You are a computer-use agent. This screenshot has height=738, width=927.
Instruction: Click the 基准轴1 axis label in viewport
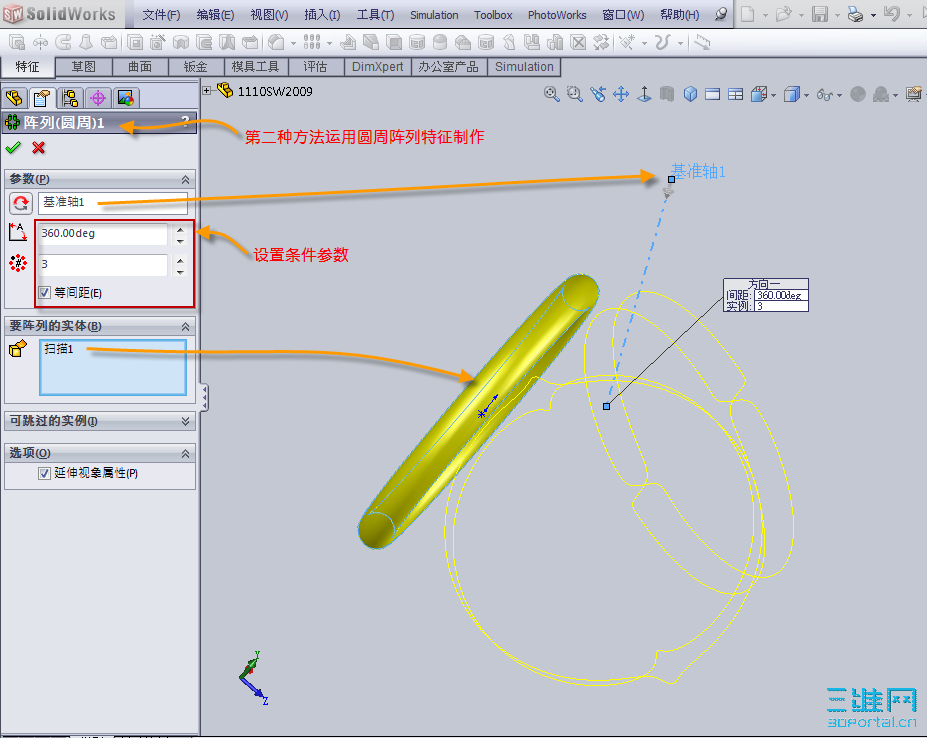point(698,171)
